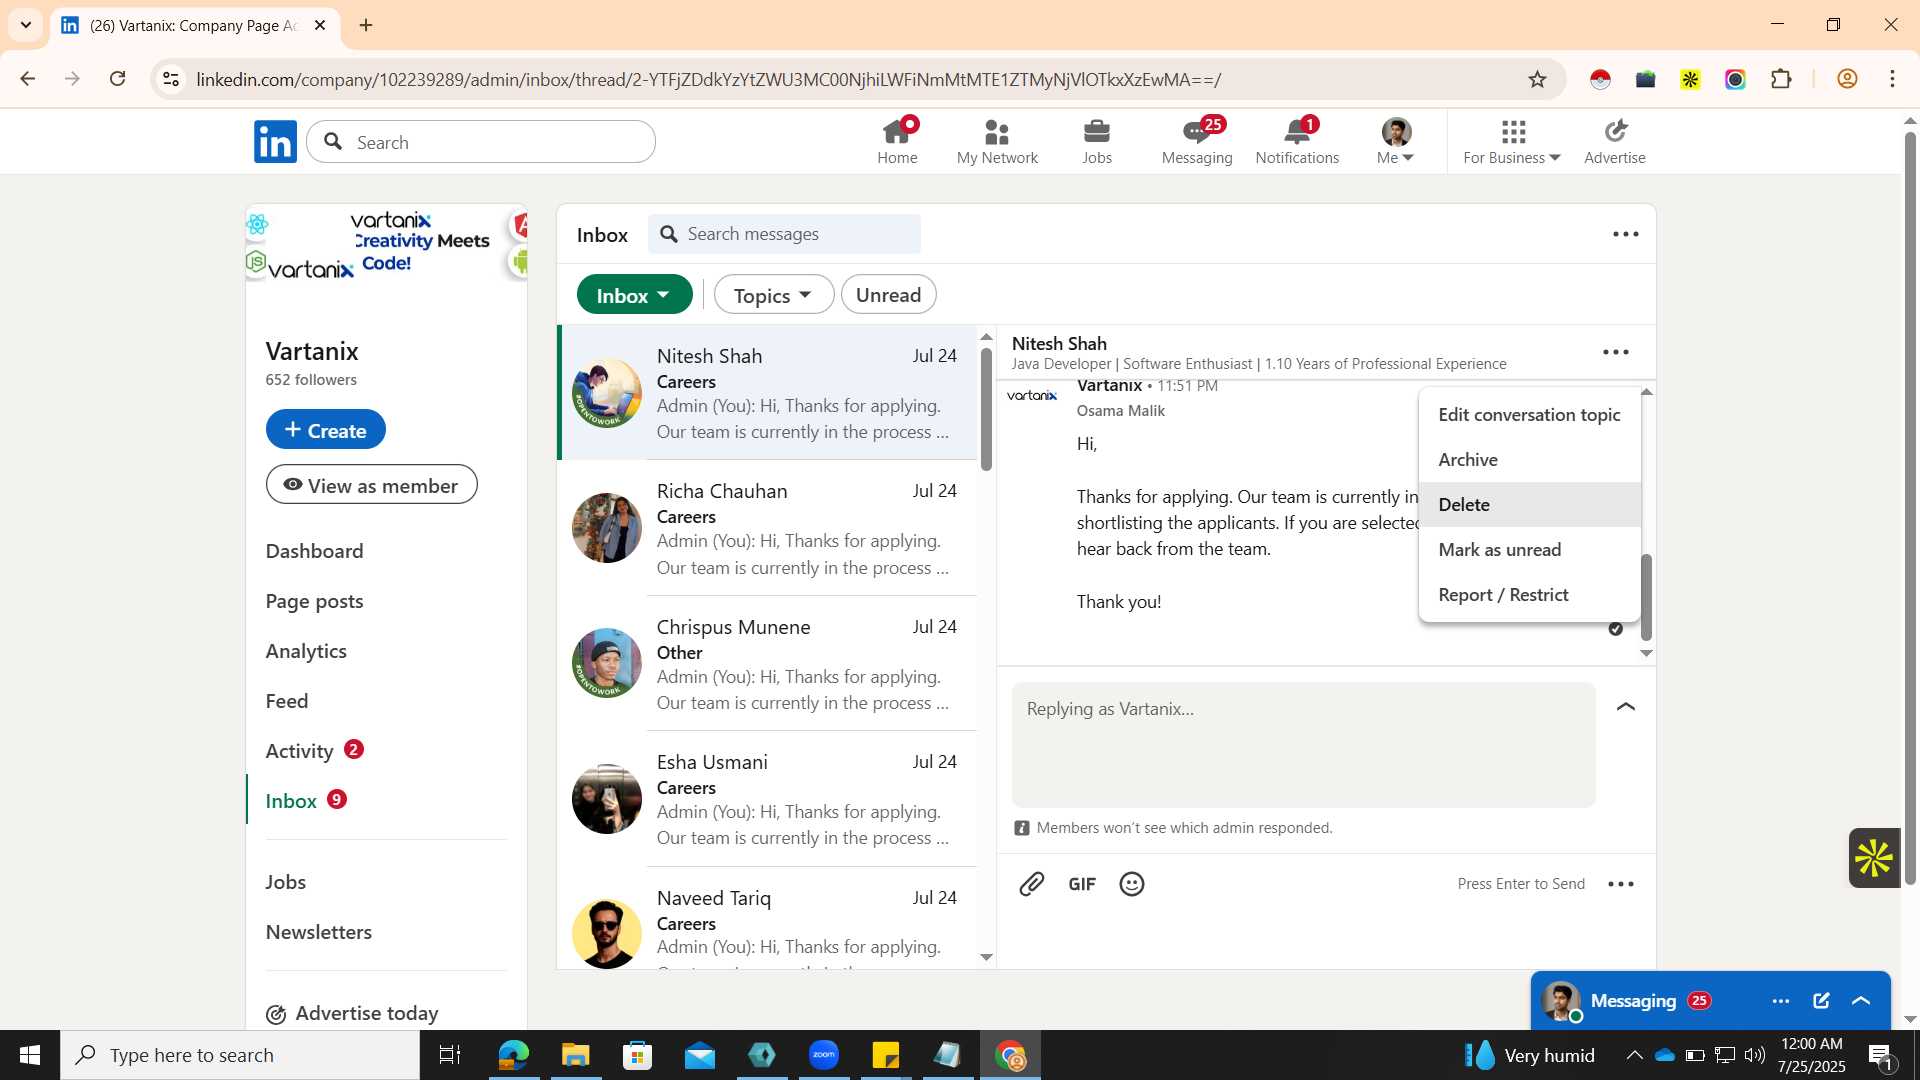
Task: Open the Me profile menu
Action: (x=1396, y=141)
